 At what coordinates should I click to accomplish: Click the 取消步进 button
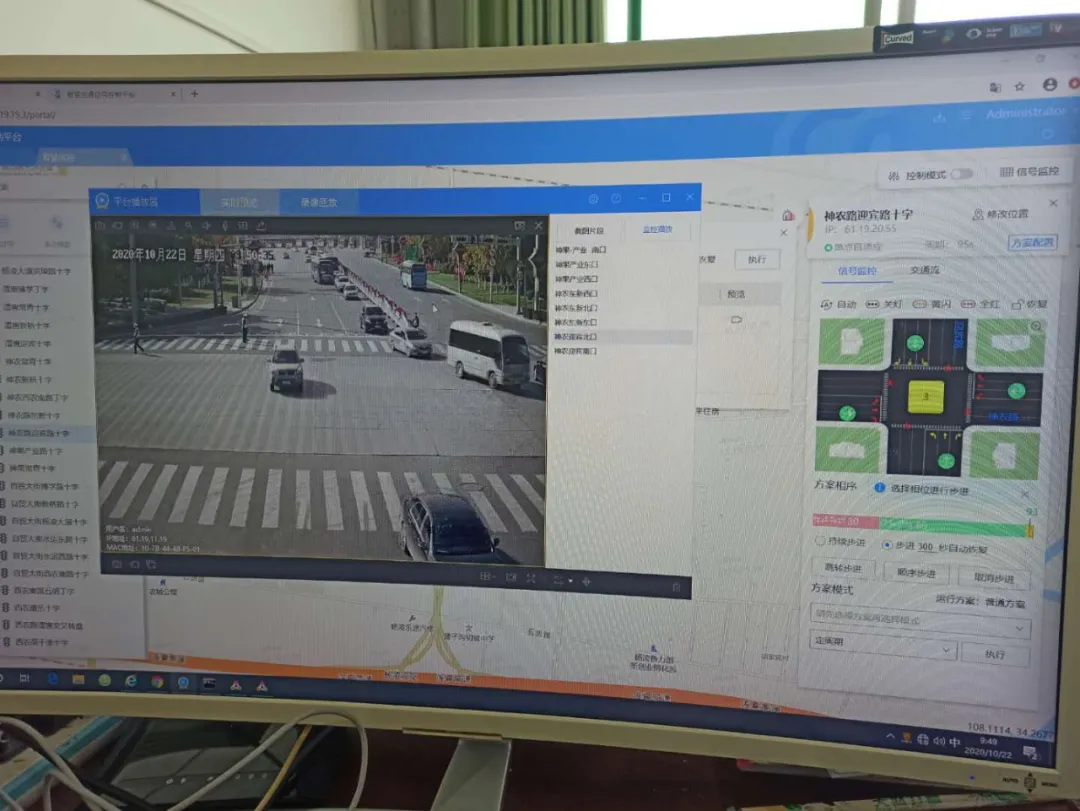click(x=993, y=578)
